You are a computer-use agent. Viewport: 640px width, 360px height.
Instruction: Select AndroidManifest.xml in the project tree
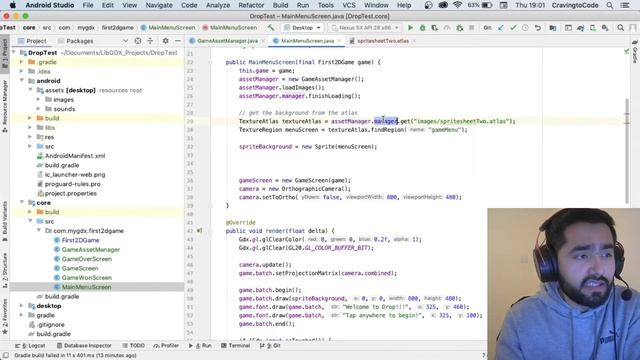point(75,156)
